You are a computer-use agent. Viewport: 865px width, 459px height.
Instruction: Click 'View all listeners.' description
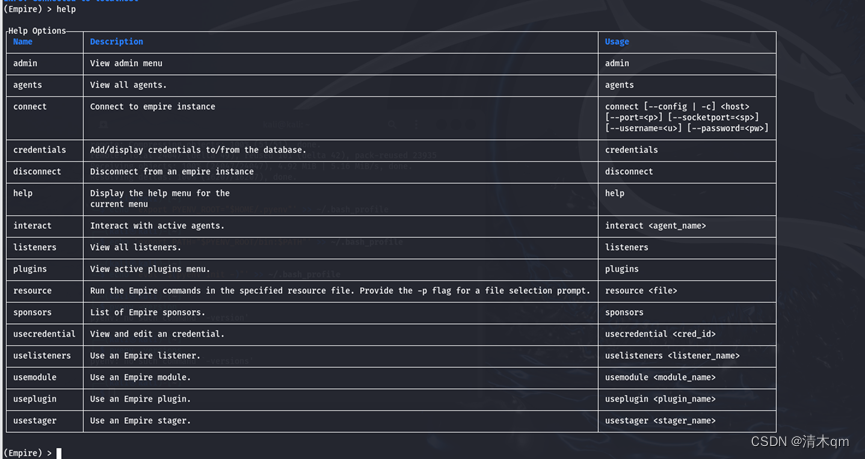[x=136, y=247]
